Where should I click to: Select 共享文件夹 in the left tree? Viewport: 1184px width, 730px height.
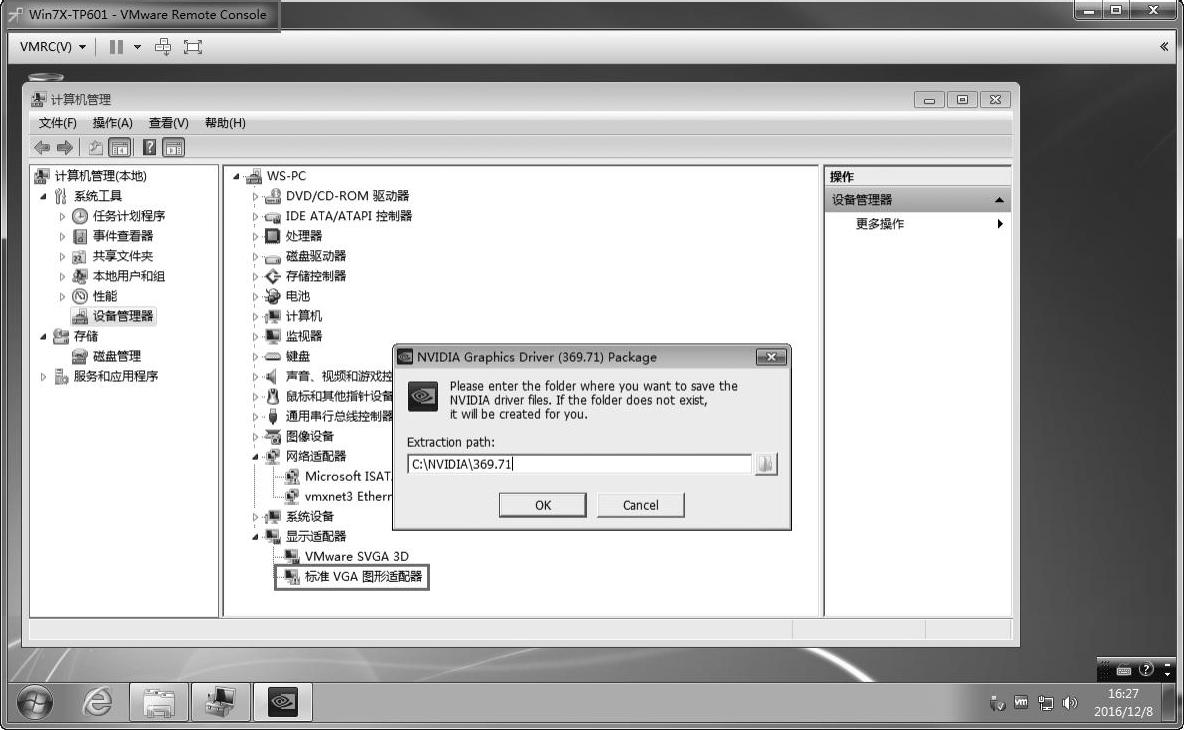click(122, 256)
